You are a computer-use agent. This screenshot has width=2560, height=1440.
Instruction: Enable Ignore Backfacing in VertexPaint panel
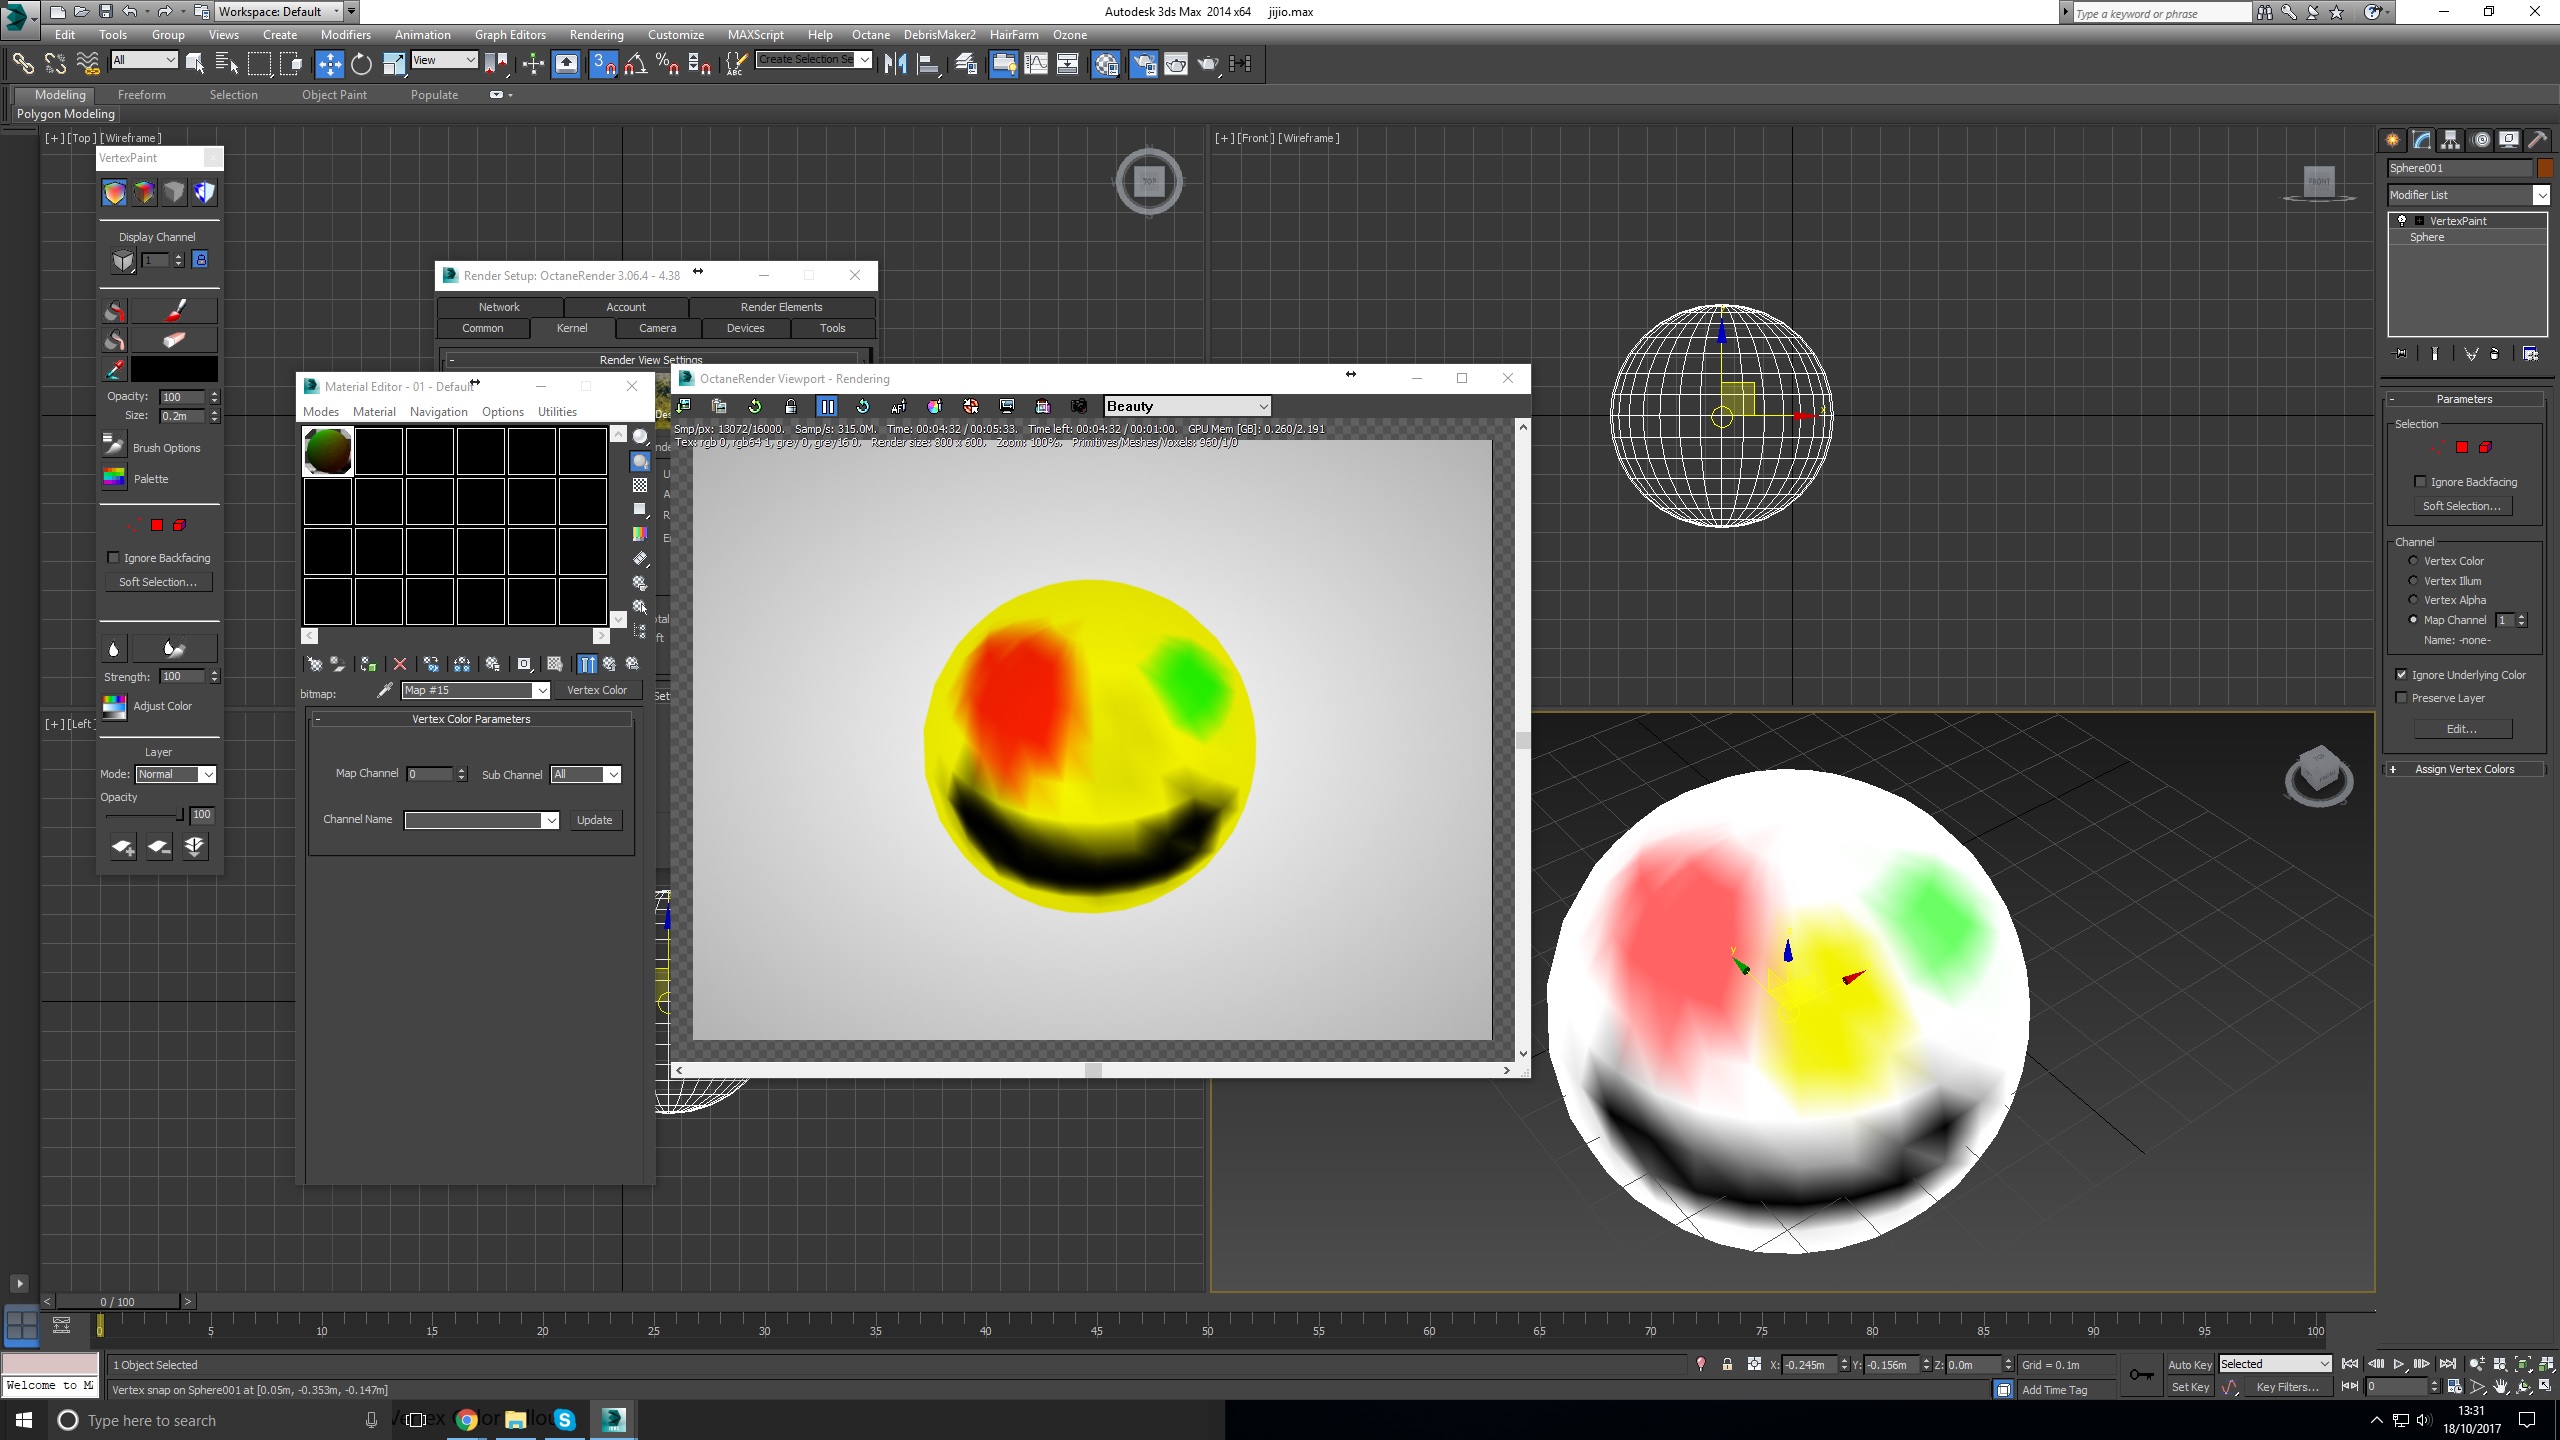[x=114, y=558]
